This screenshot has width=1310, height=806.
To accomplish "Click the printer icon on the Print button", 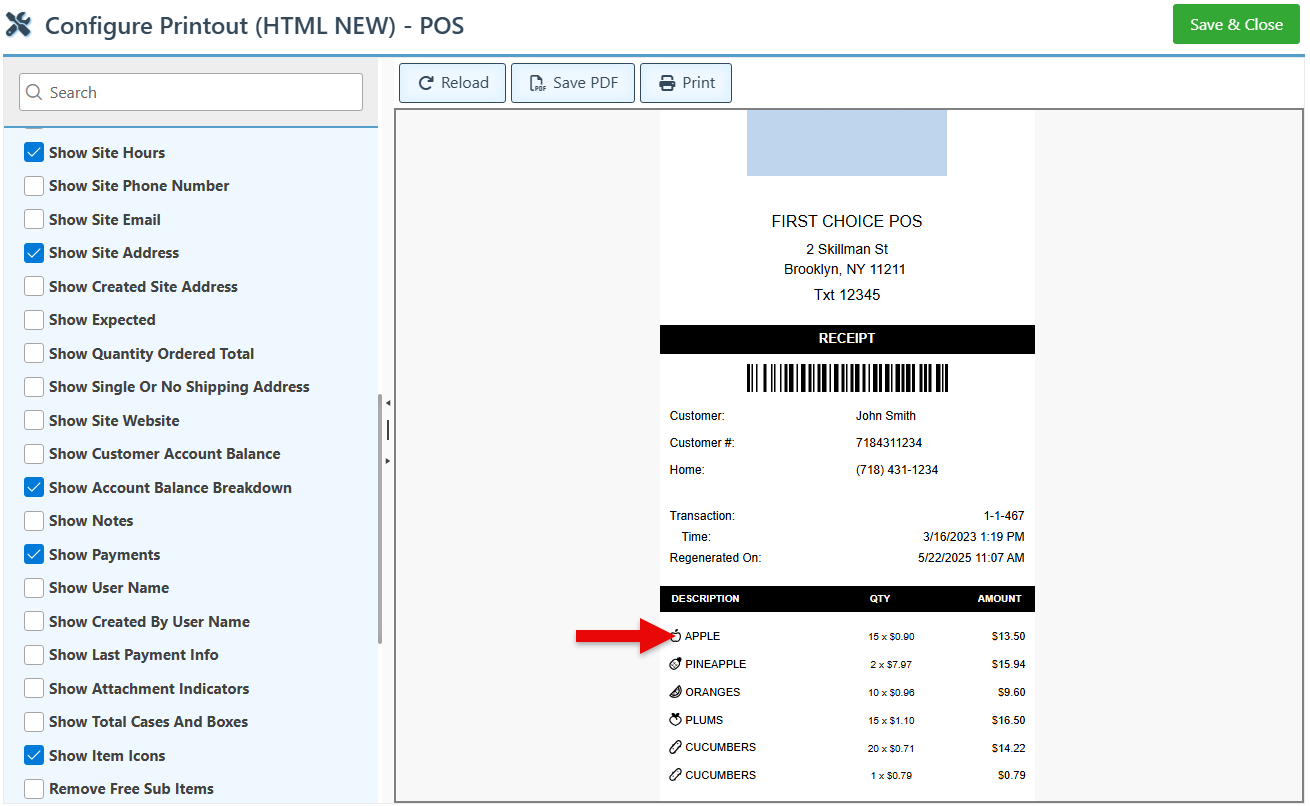I will click(x=667, y=83).
